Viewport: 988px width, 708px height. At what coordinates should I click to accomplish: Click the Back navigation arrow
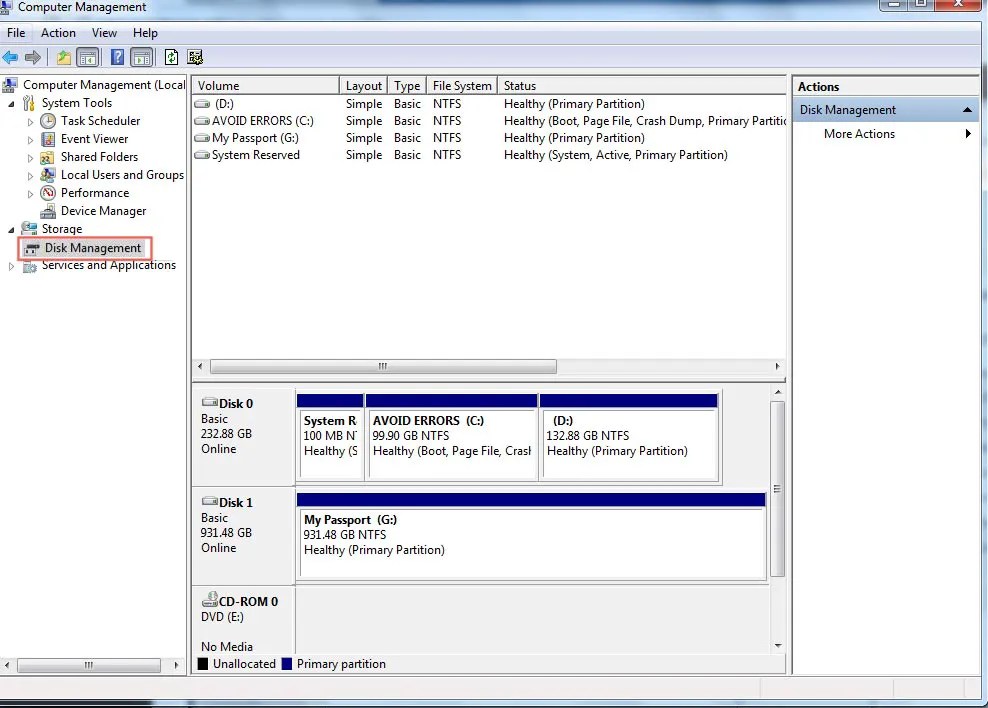point(9,57)
